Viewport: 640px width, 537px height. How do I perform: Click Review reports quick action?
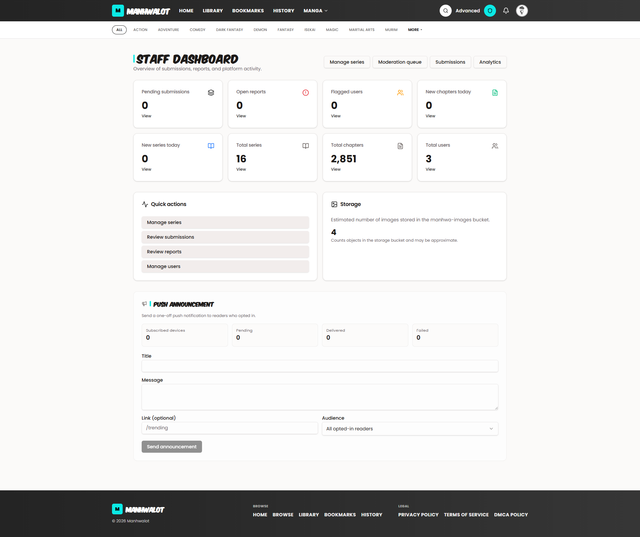click(x=225, y=252)
